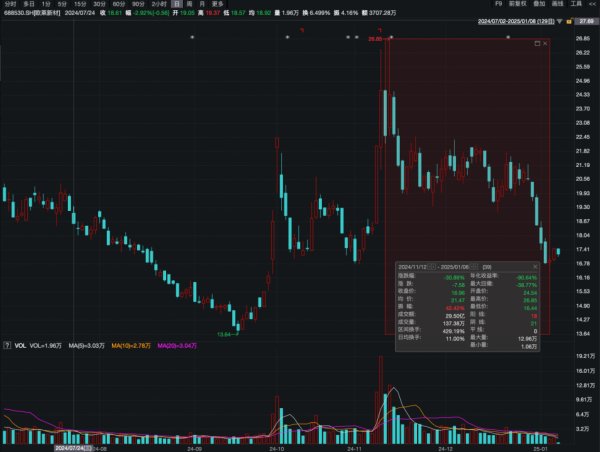
Task: Open the 前复权 adjustment dropdown
Action: tap(518, 4)
